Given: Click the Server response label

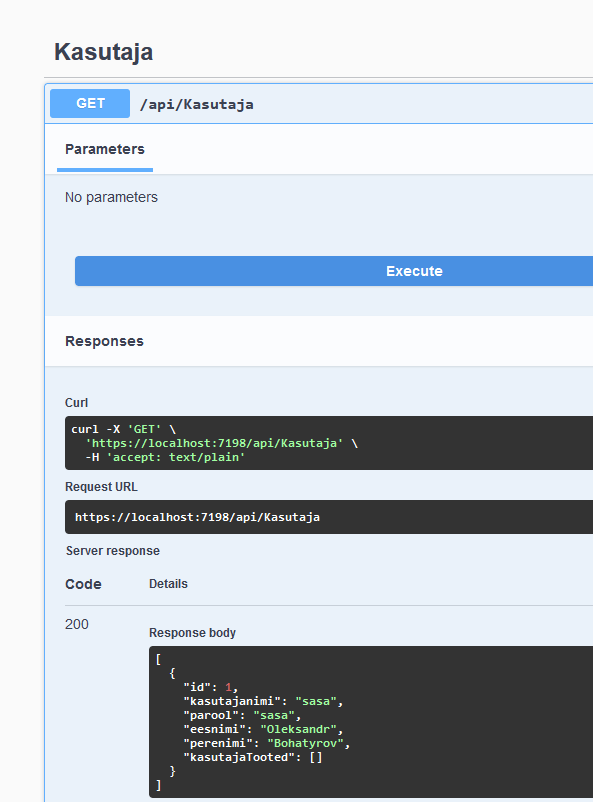Looking at the screenshot, I should (x=113, y=551).
